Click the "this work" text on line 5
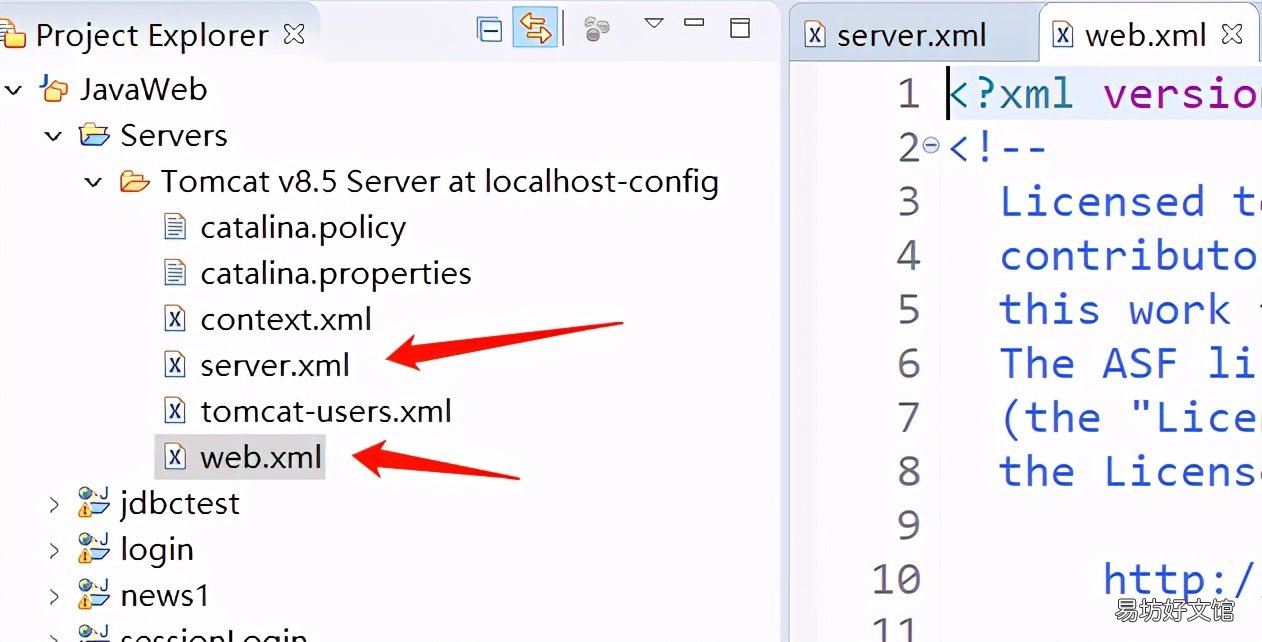This screenshot has width=1262, height=642. click(1116, 309)
